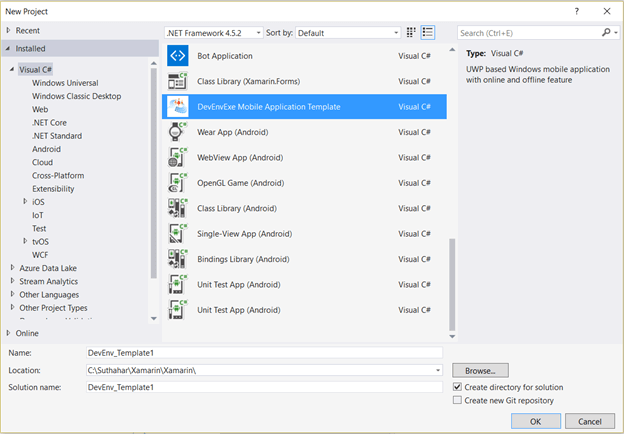Click the template list vertical scrollbar thumb
The width and height of the screenshot is (624, 434).
[452, 284]
